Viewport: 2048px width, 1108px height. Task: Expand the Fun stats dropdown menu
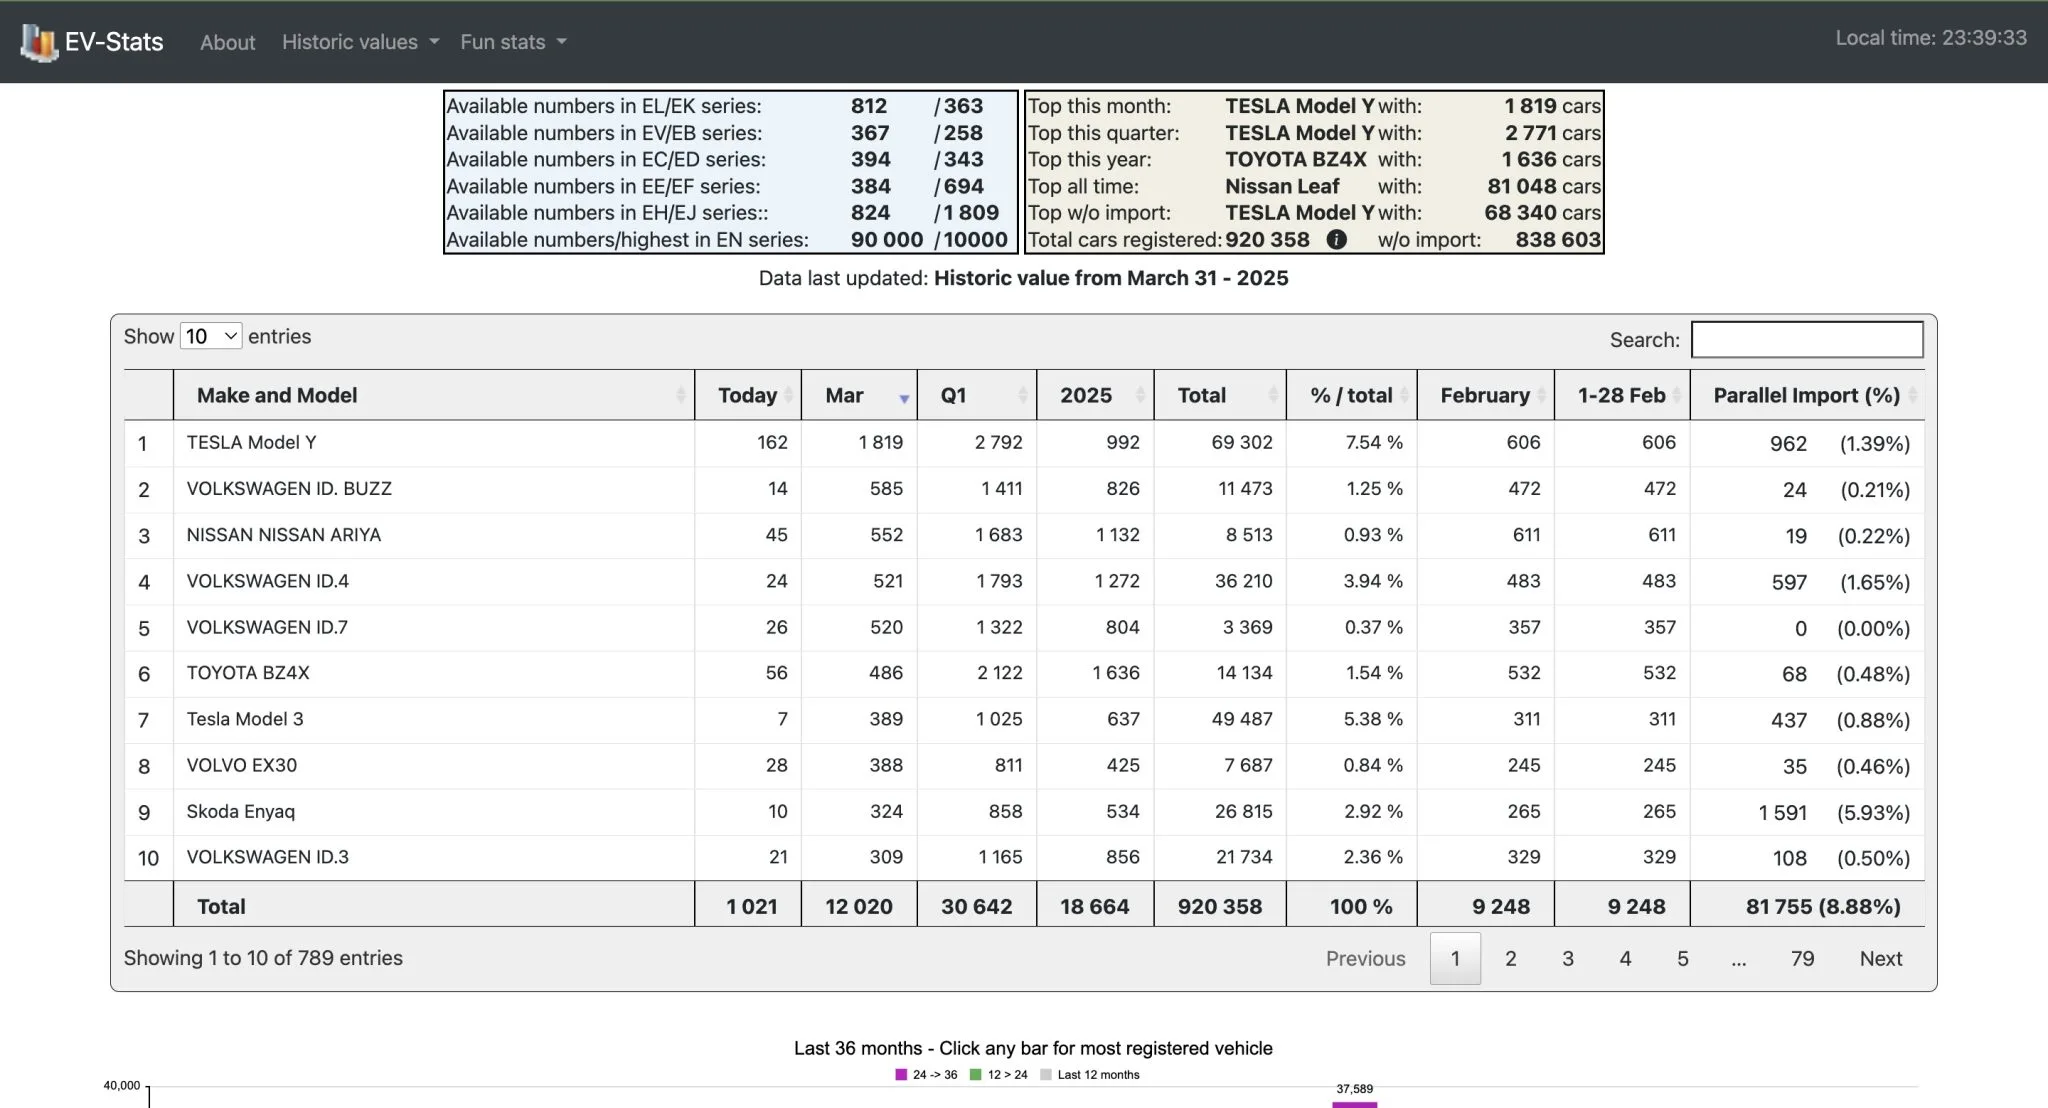click(x=513, y=42)
